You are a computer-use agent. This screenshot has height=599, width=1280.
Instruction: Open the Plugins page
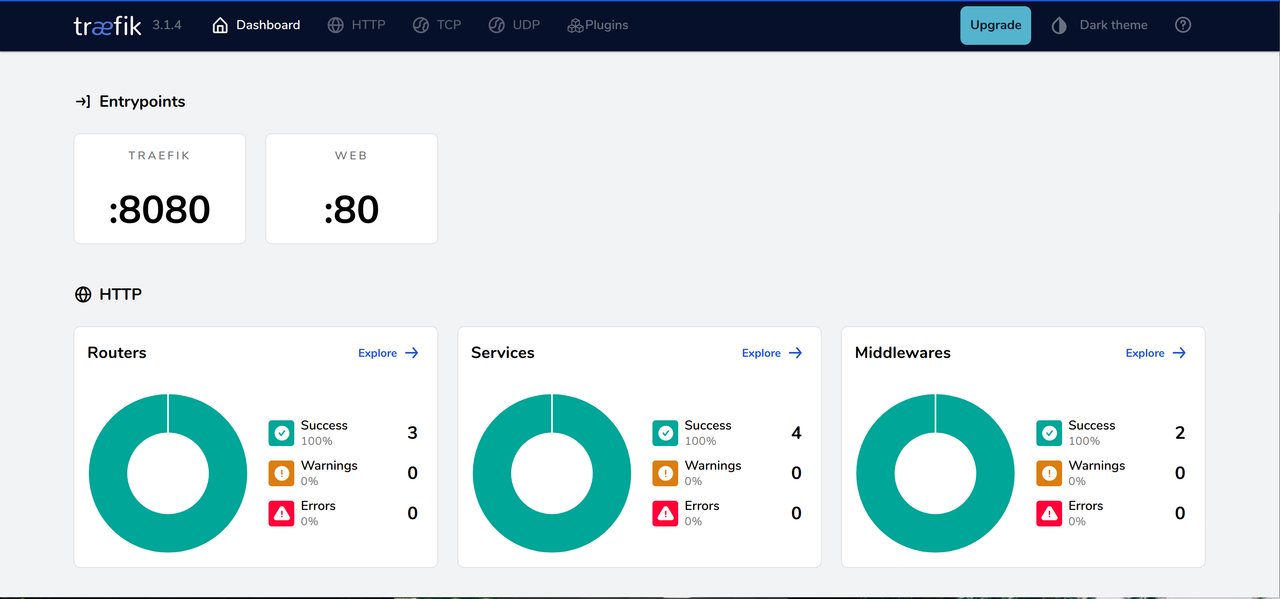point(597,25)
